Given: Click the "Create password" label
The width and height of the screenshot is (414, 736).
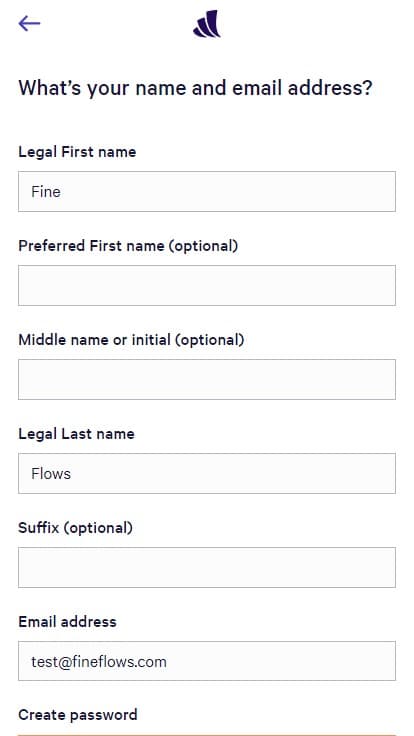Looking at the screenshot, I should point(78,715).
